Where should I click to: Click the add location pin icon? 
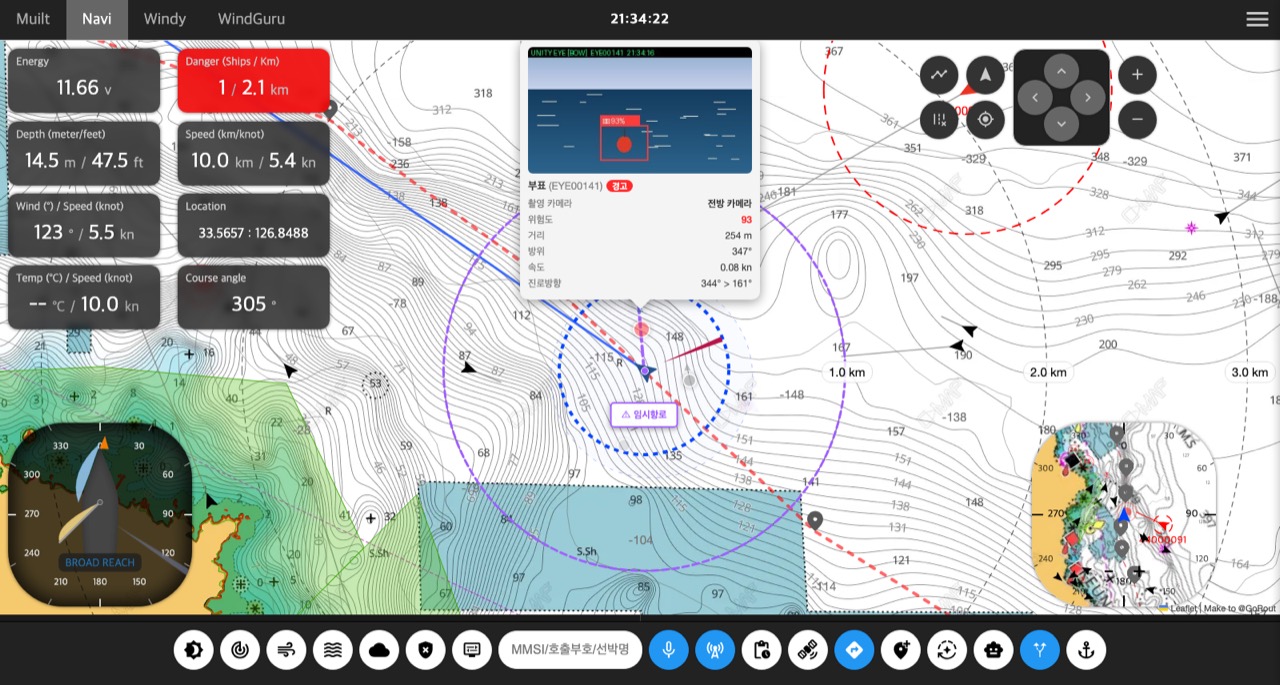point(901,650)
